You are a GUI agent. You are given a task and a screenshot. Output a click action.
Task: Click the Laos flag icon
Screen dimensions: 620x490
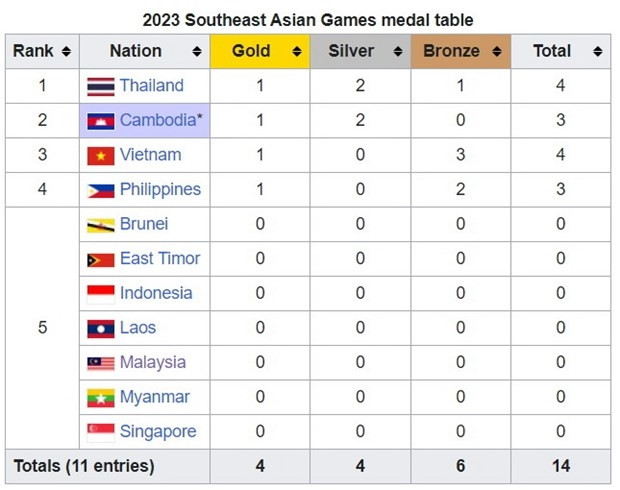[x=101, y=329]
